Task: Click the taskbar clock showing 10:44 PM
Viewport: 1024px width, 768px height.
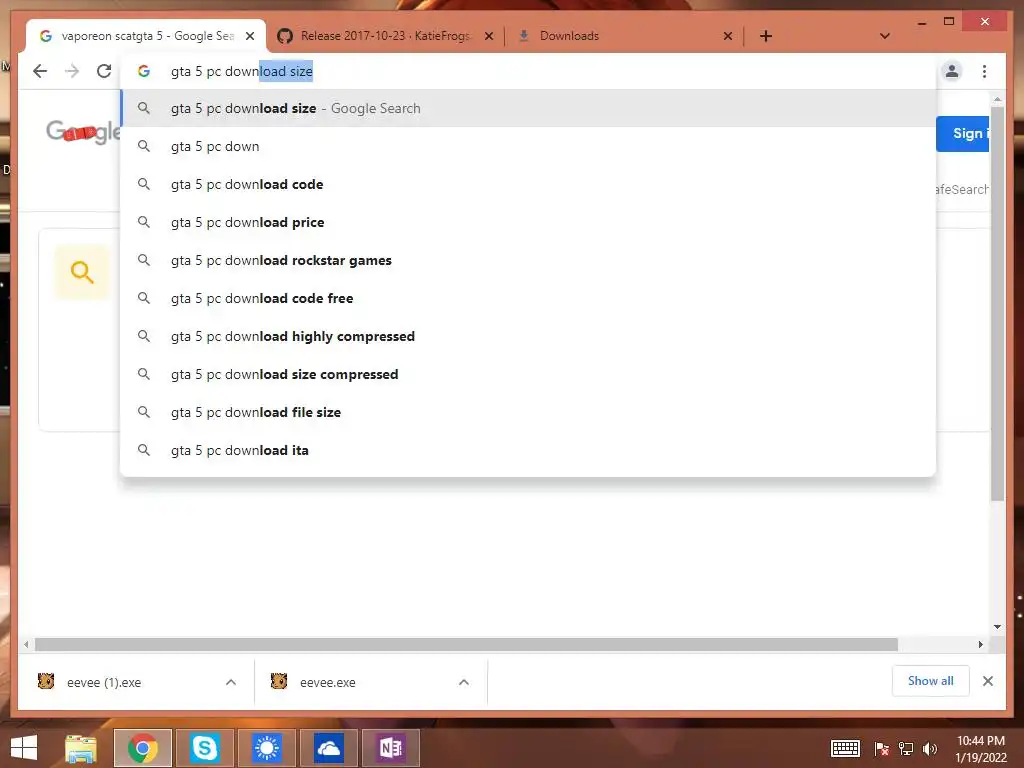Action: point(981,748)
